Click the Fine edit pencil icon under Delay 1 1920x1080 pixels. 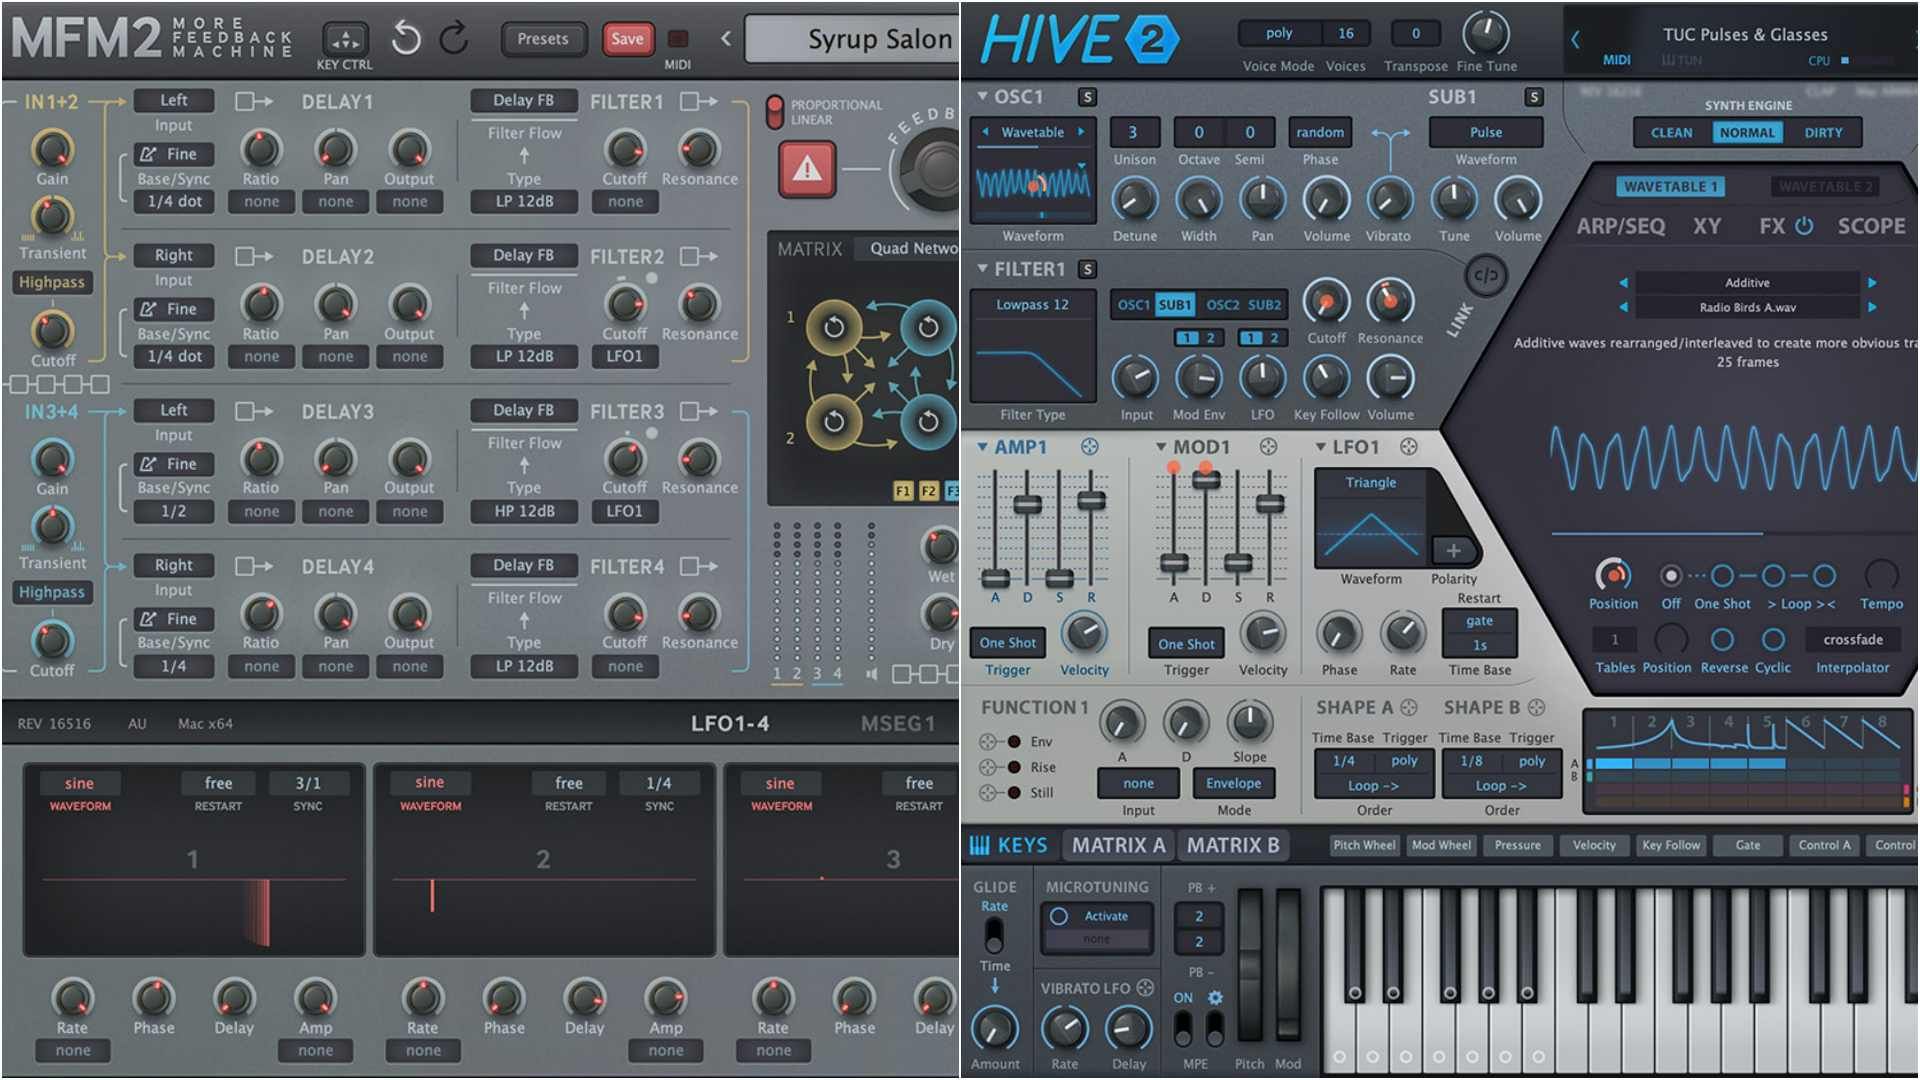click(149, 154)
